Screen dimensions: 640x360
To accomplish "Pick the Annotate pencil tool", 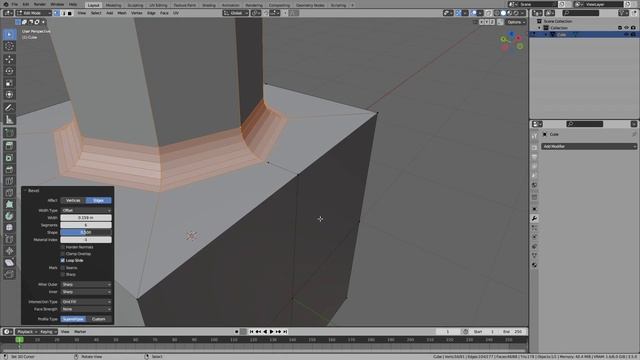I will point(9,108).
